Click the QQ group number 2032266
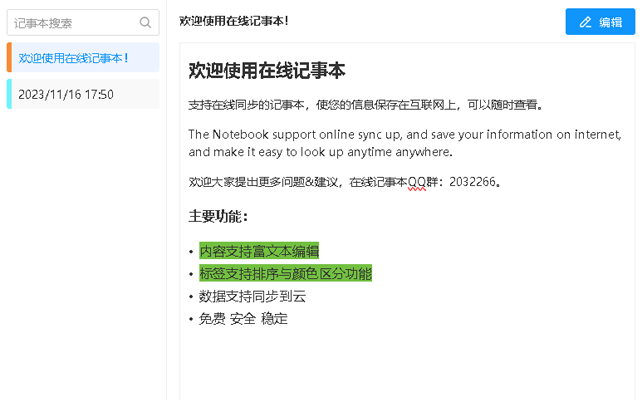Image resolution: width=640 pixels, height=400 pixels. (473, 182)
